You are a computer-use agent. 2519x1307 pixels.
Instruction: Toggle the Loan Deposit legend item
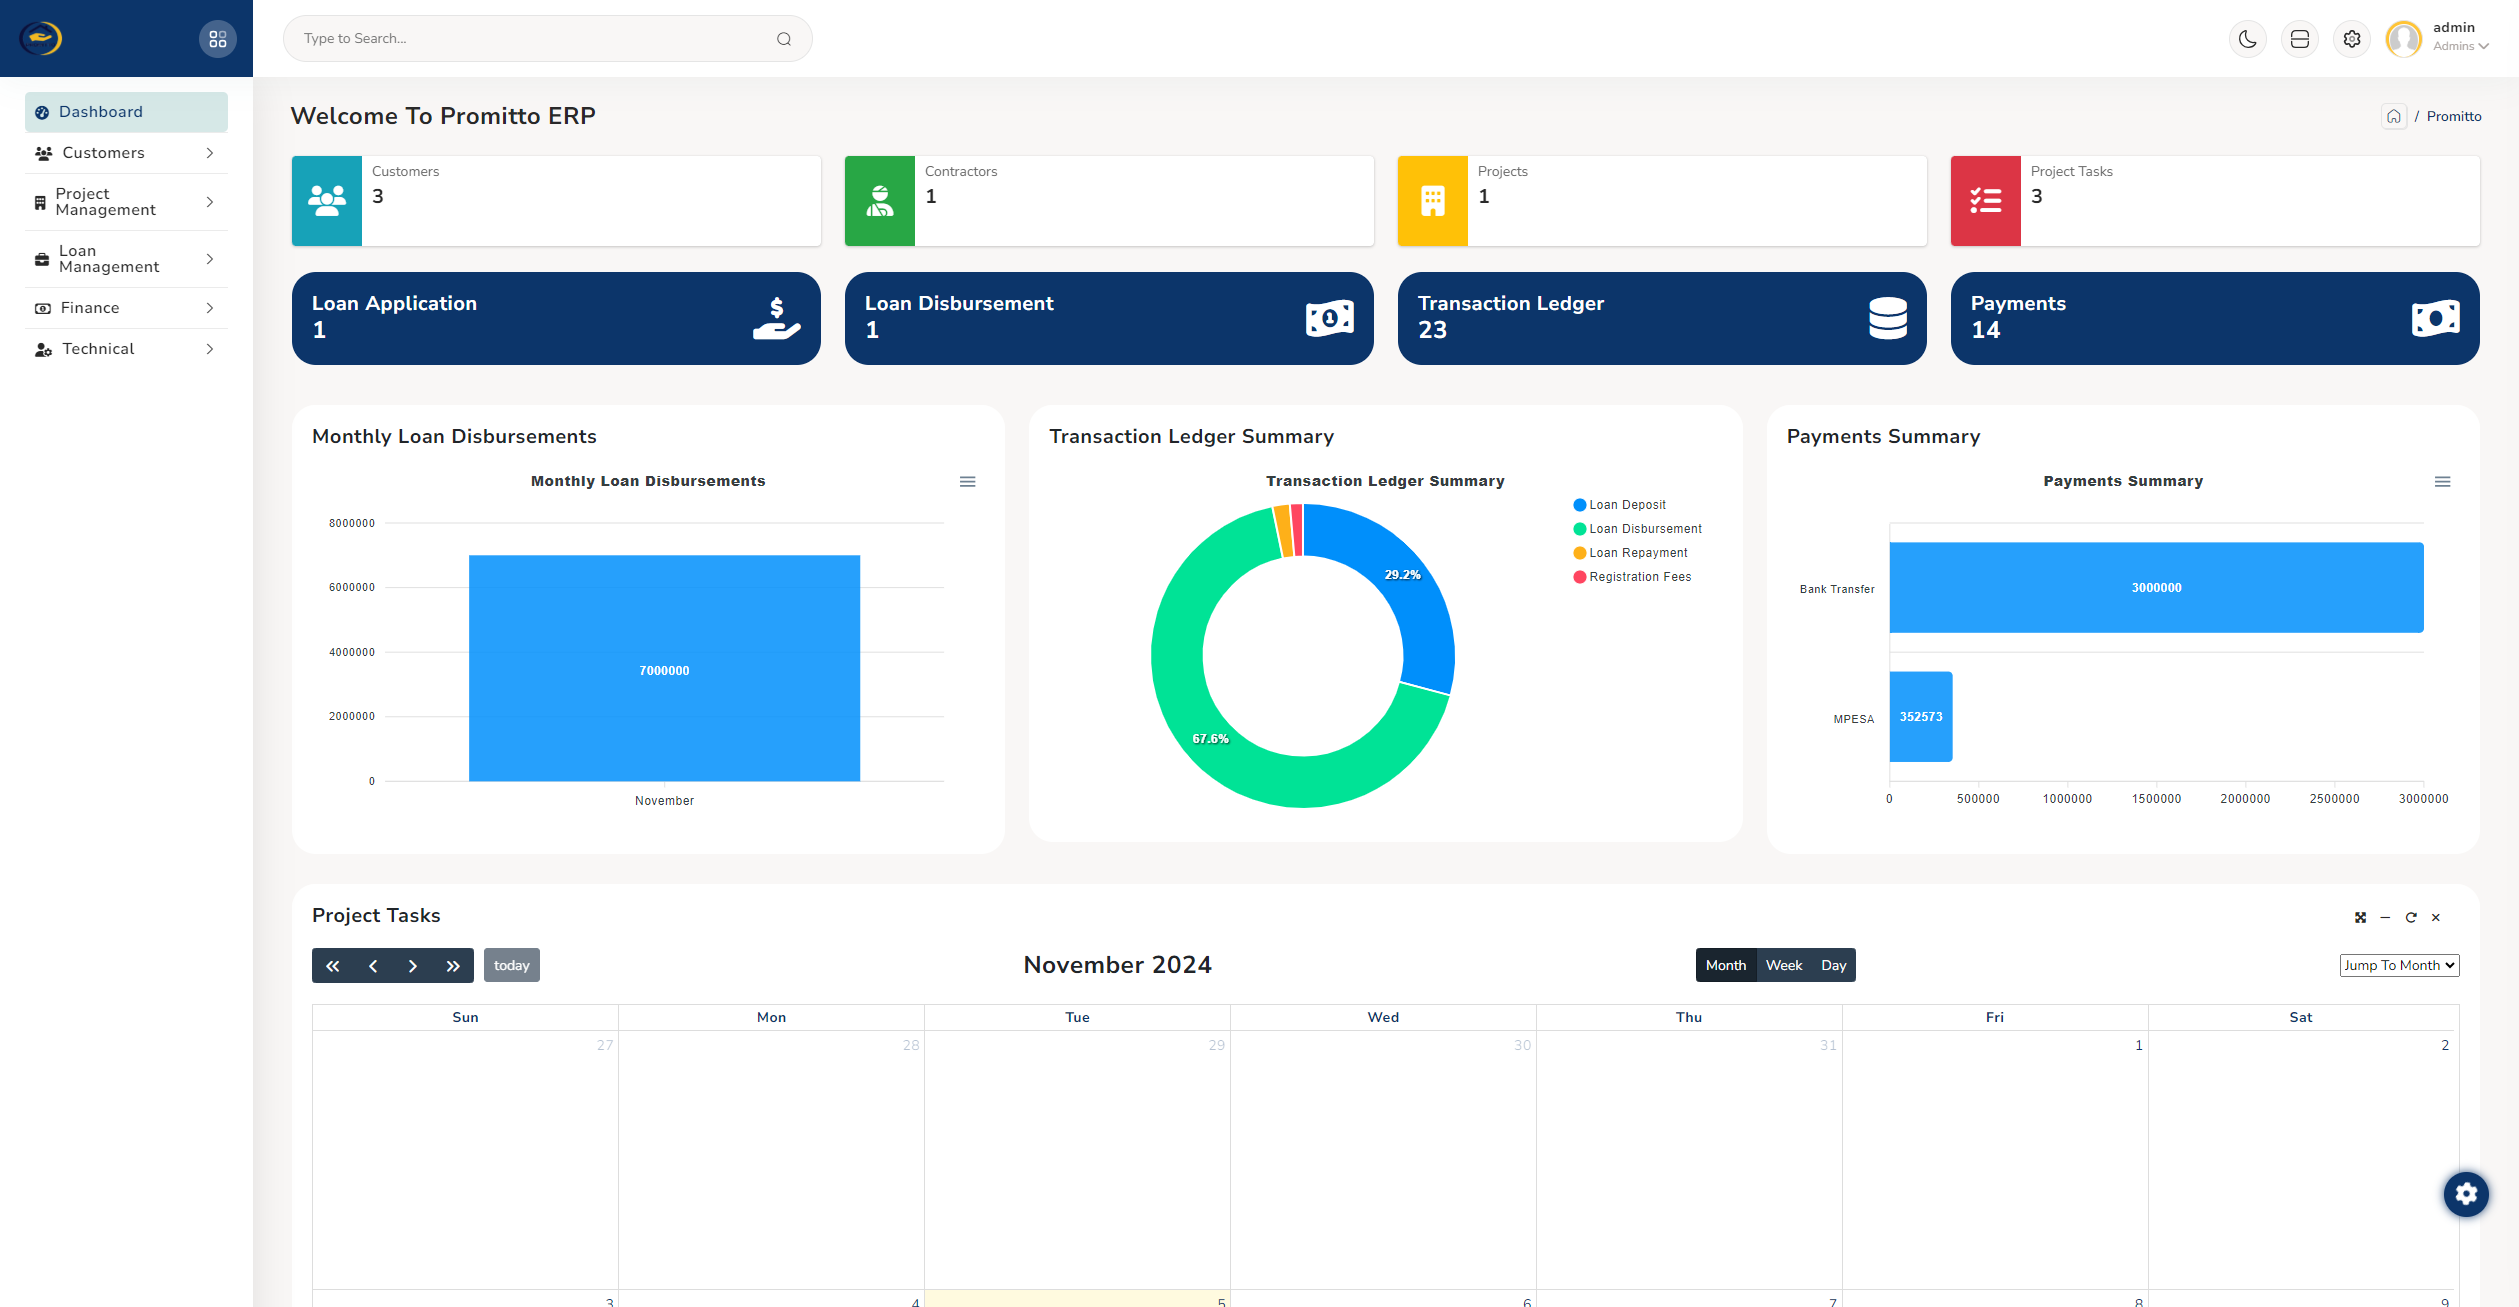coord(1620,505)
